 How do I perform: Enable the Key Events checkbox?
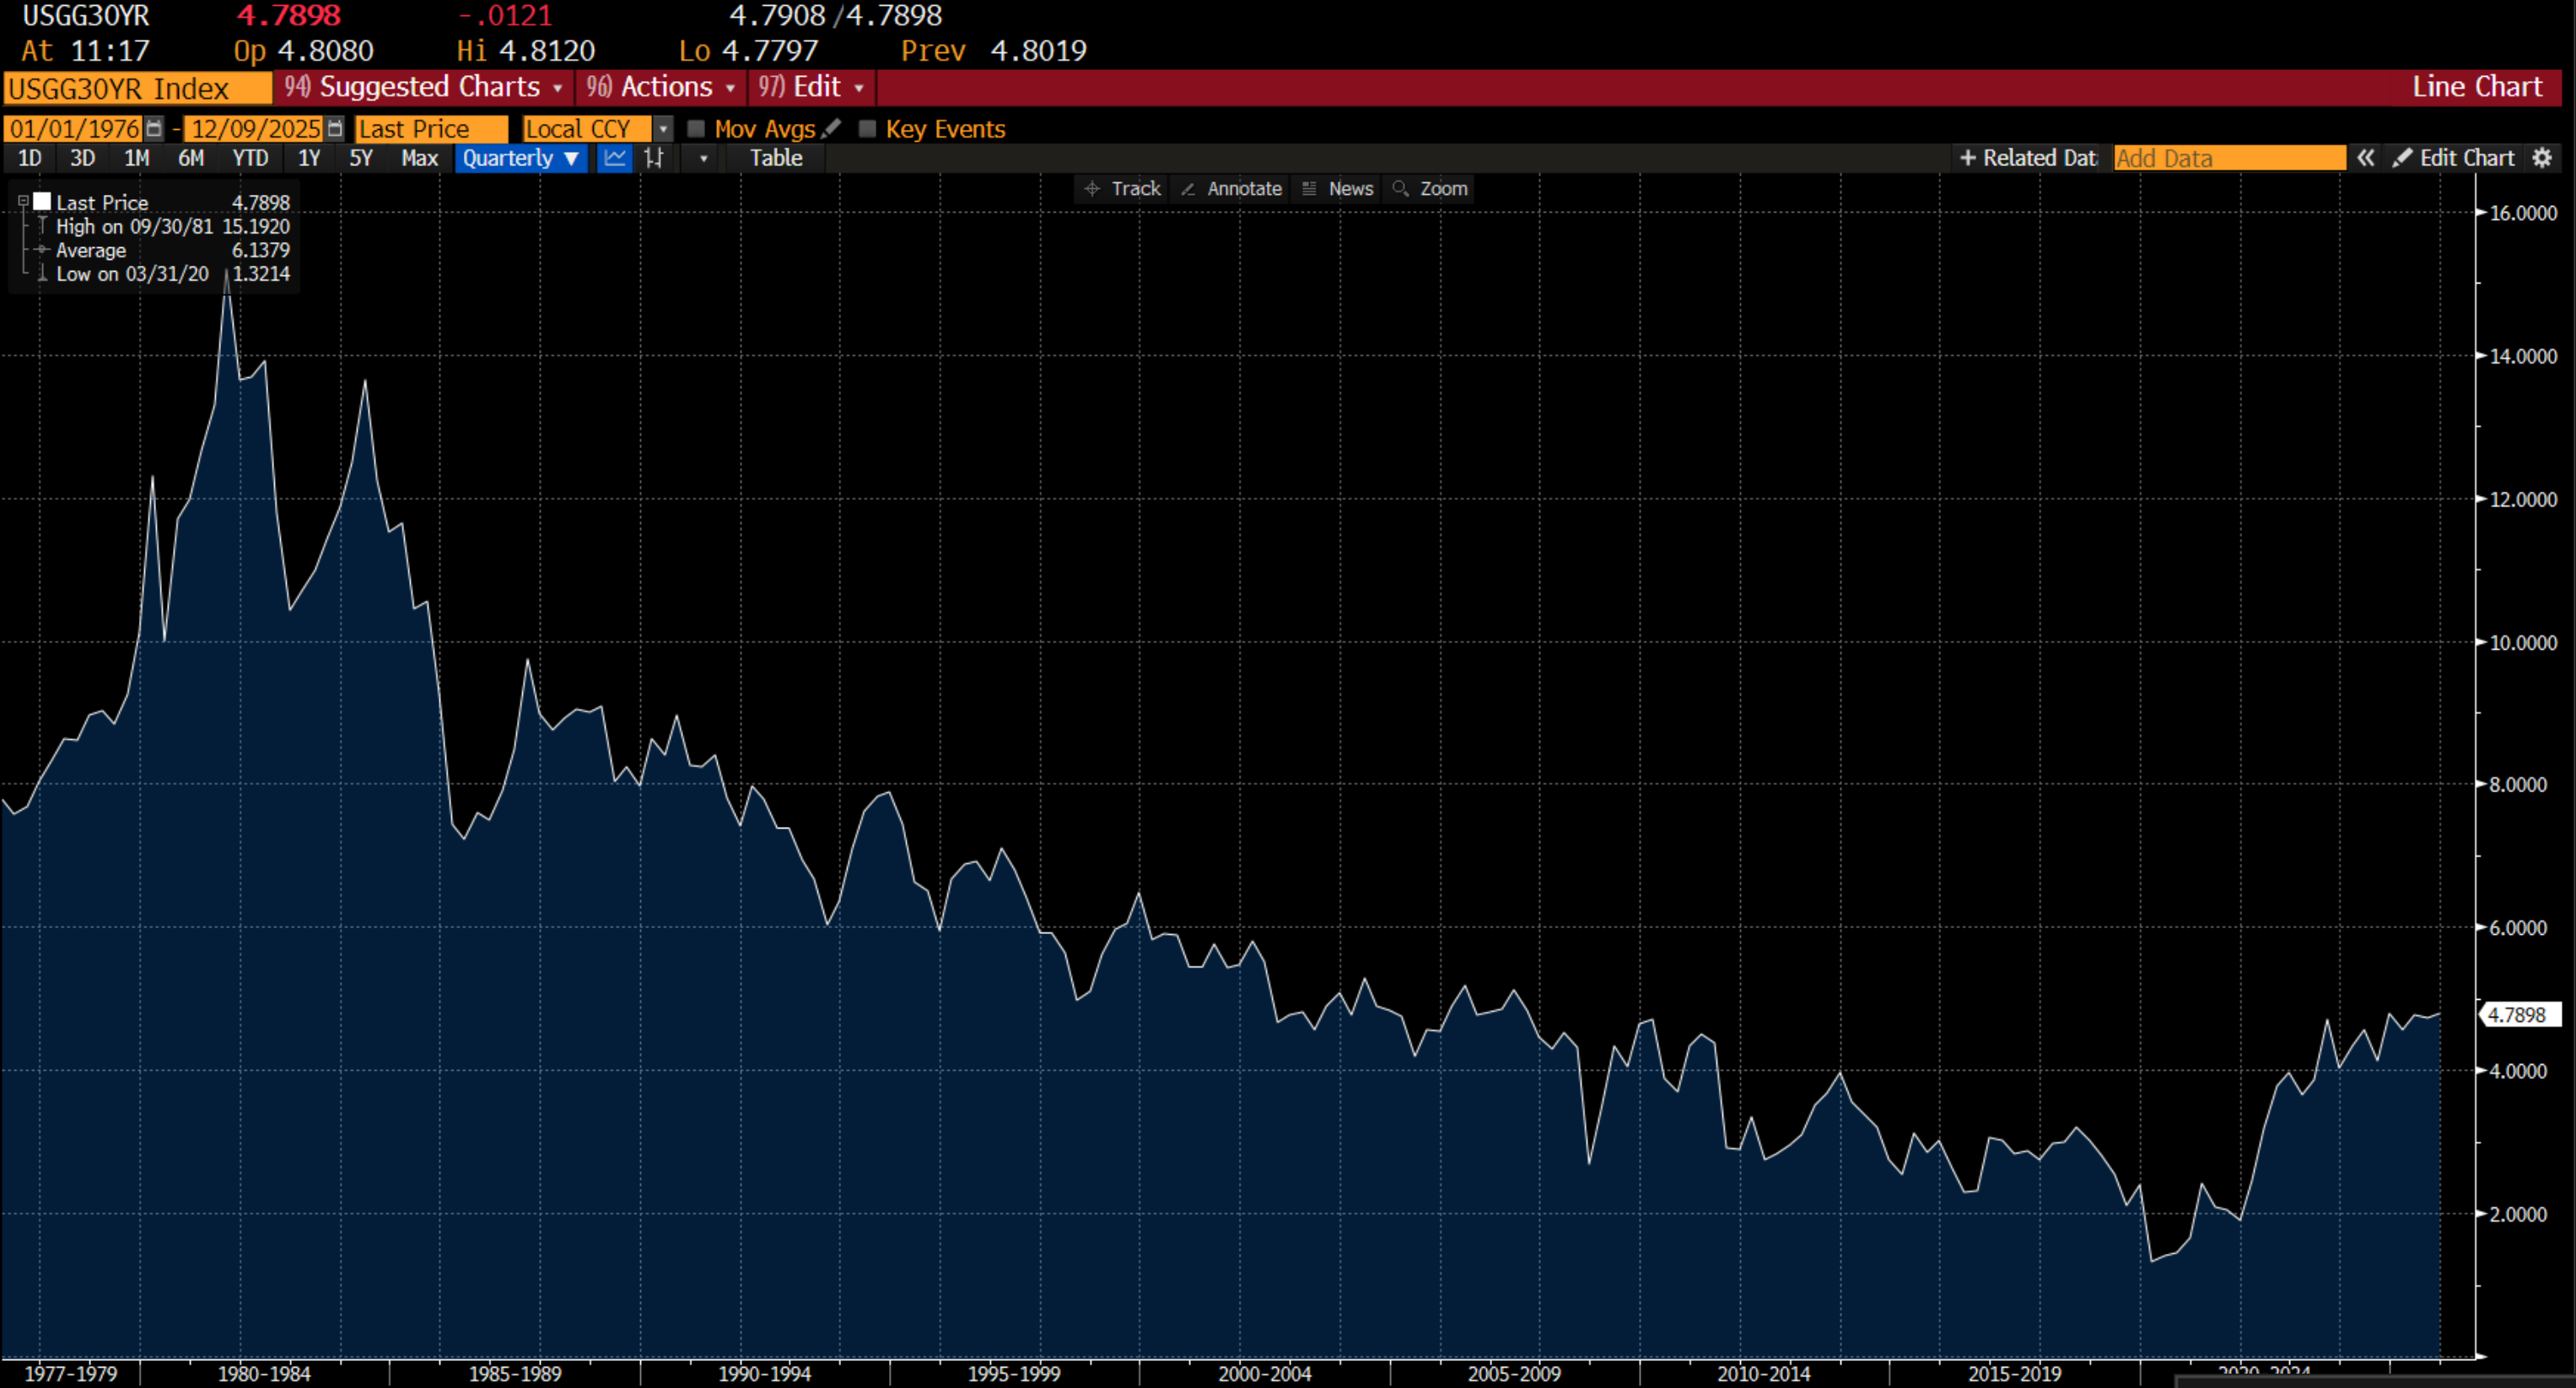coord(867,129)
